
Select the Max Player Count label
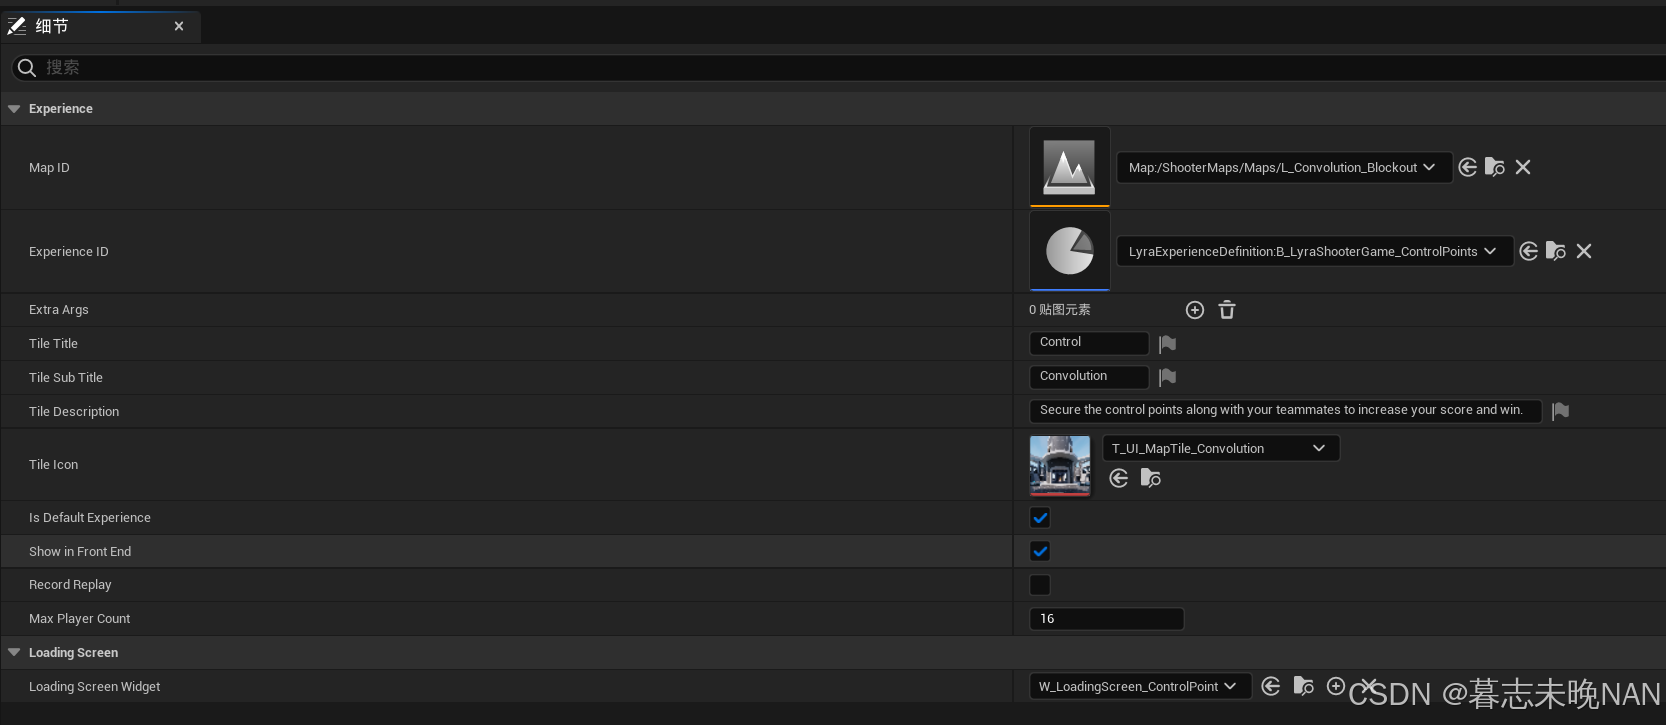point(80,619)
